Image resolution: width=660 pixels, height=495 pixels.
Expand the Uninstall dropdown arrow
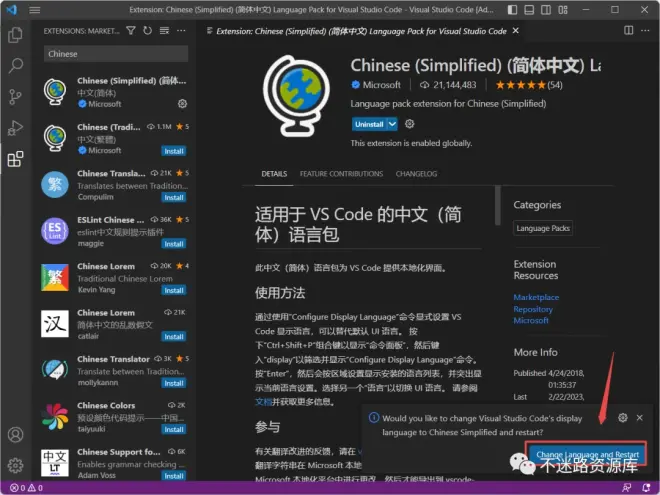392,124
